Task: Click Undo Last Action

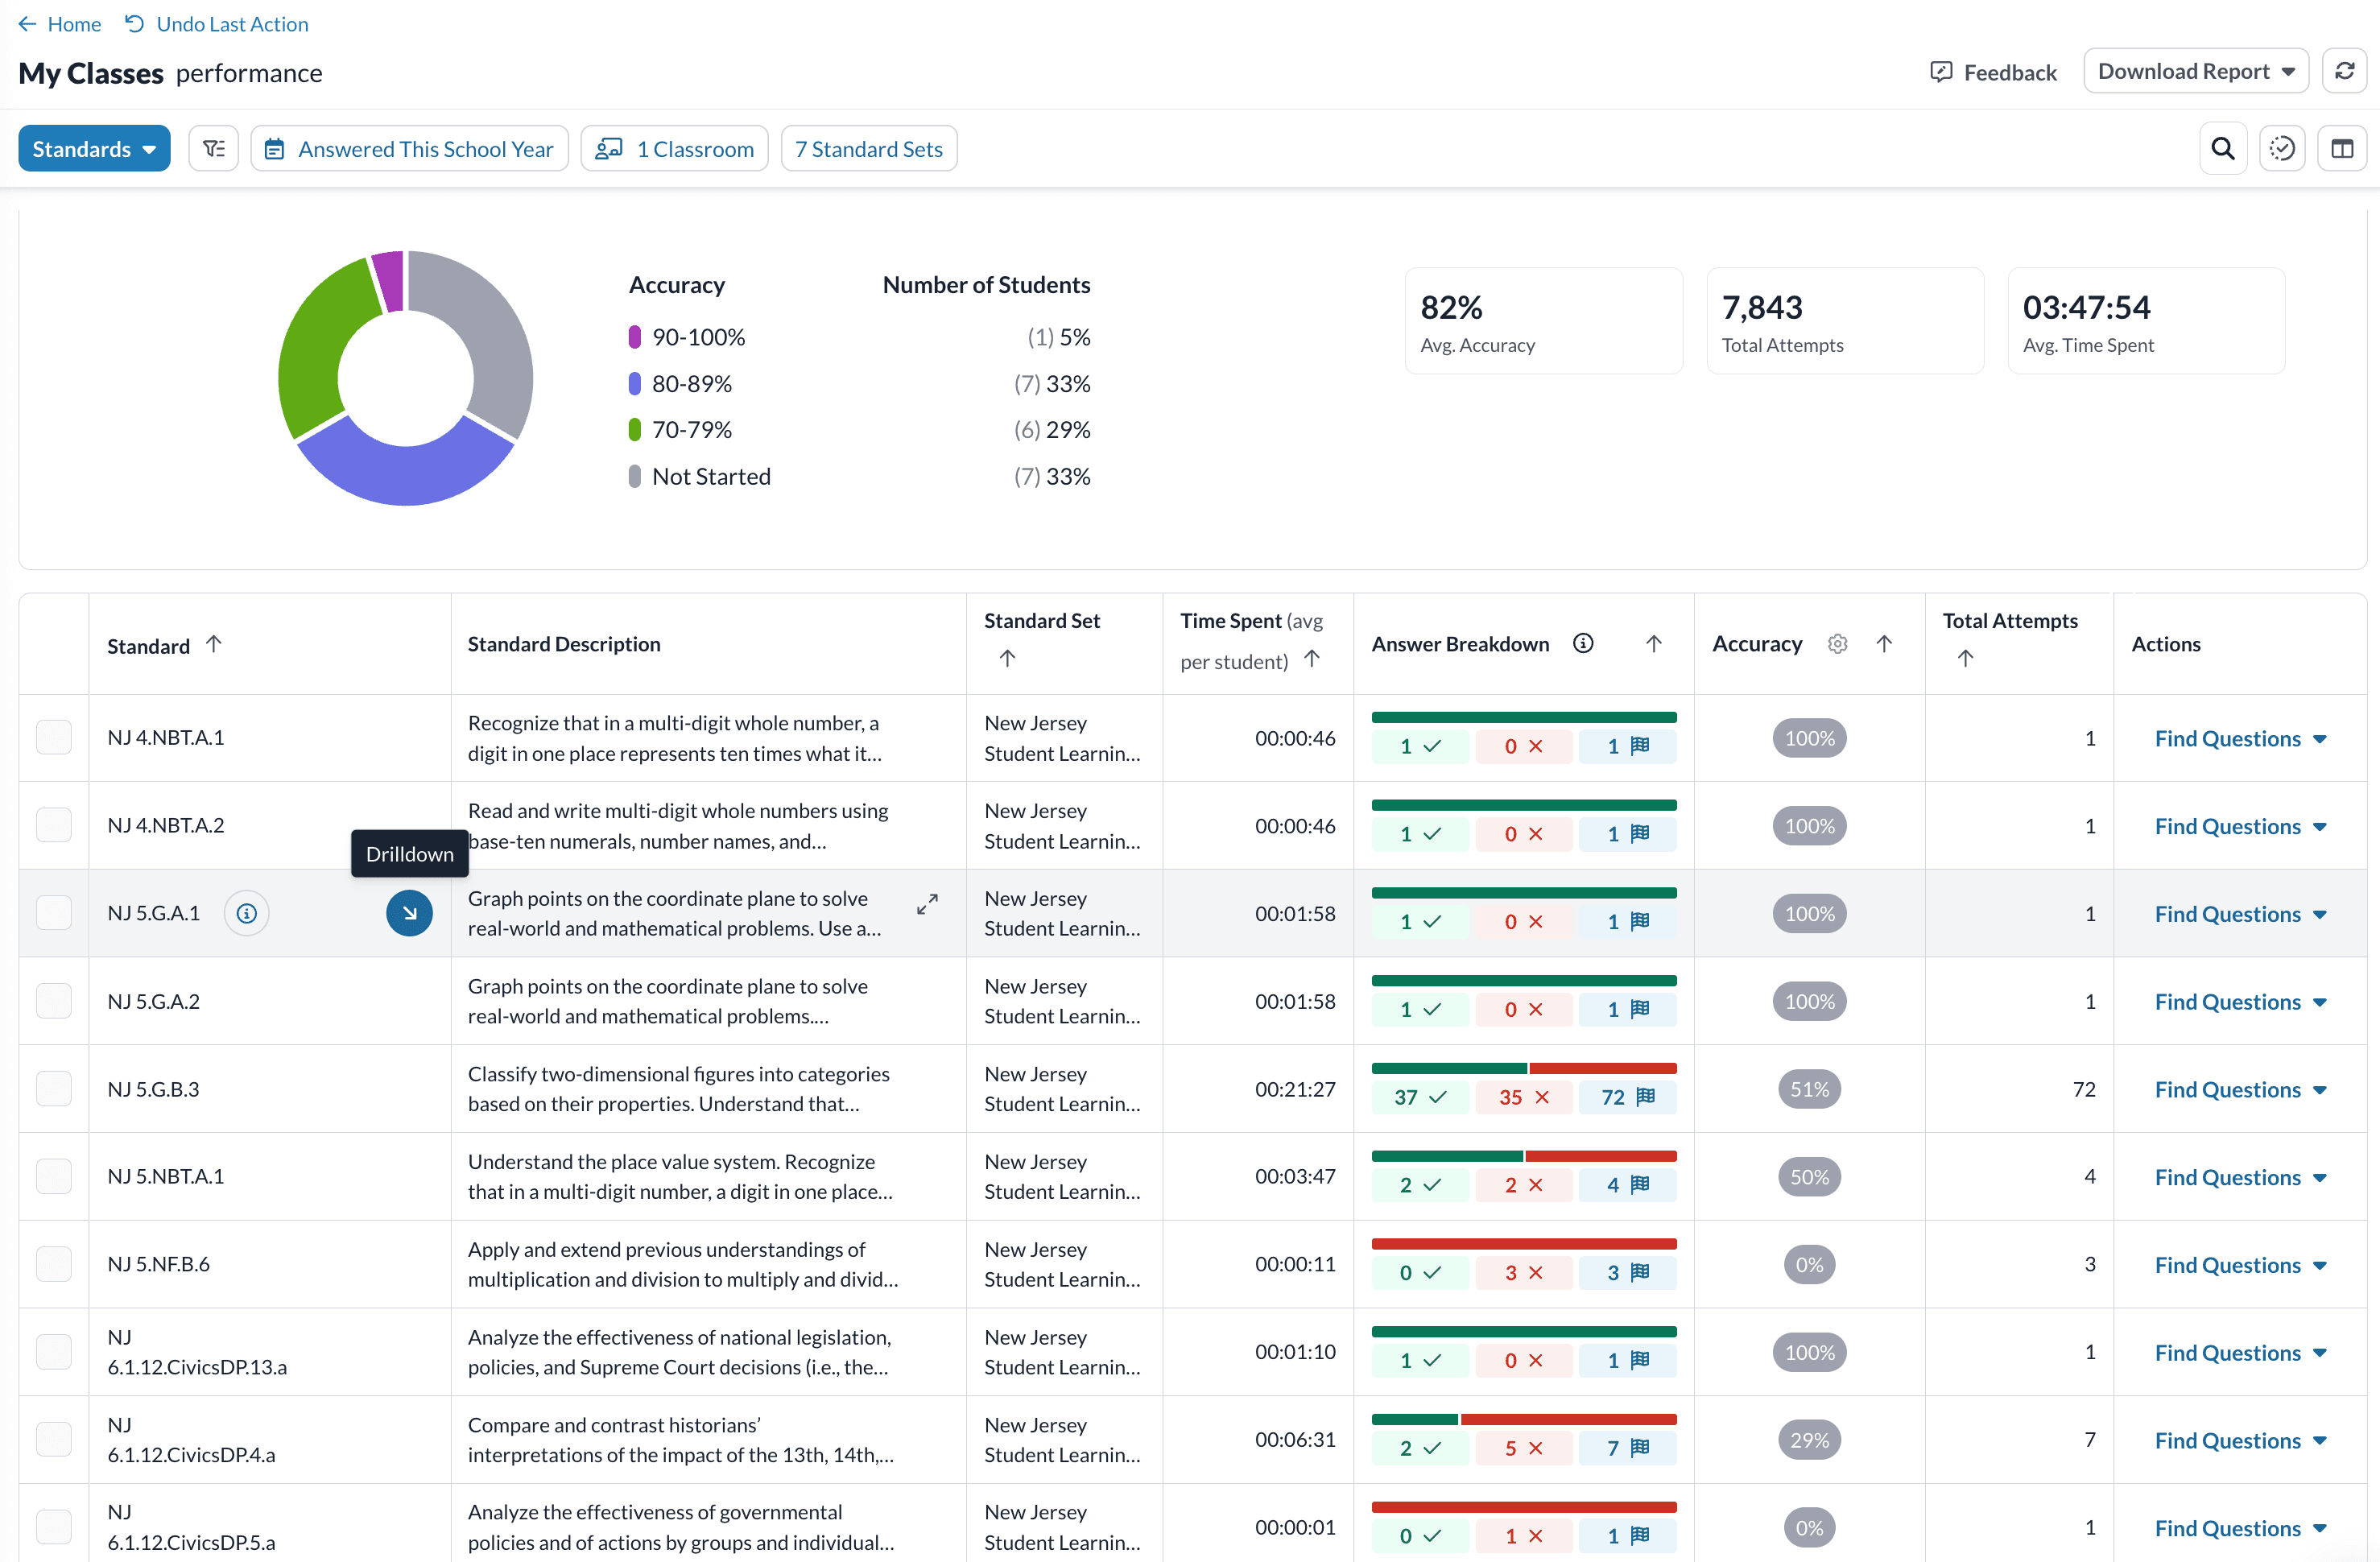Action: 217,24
